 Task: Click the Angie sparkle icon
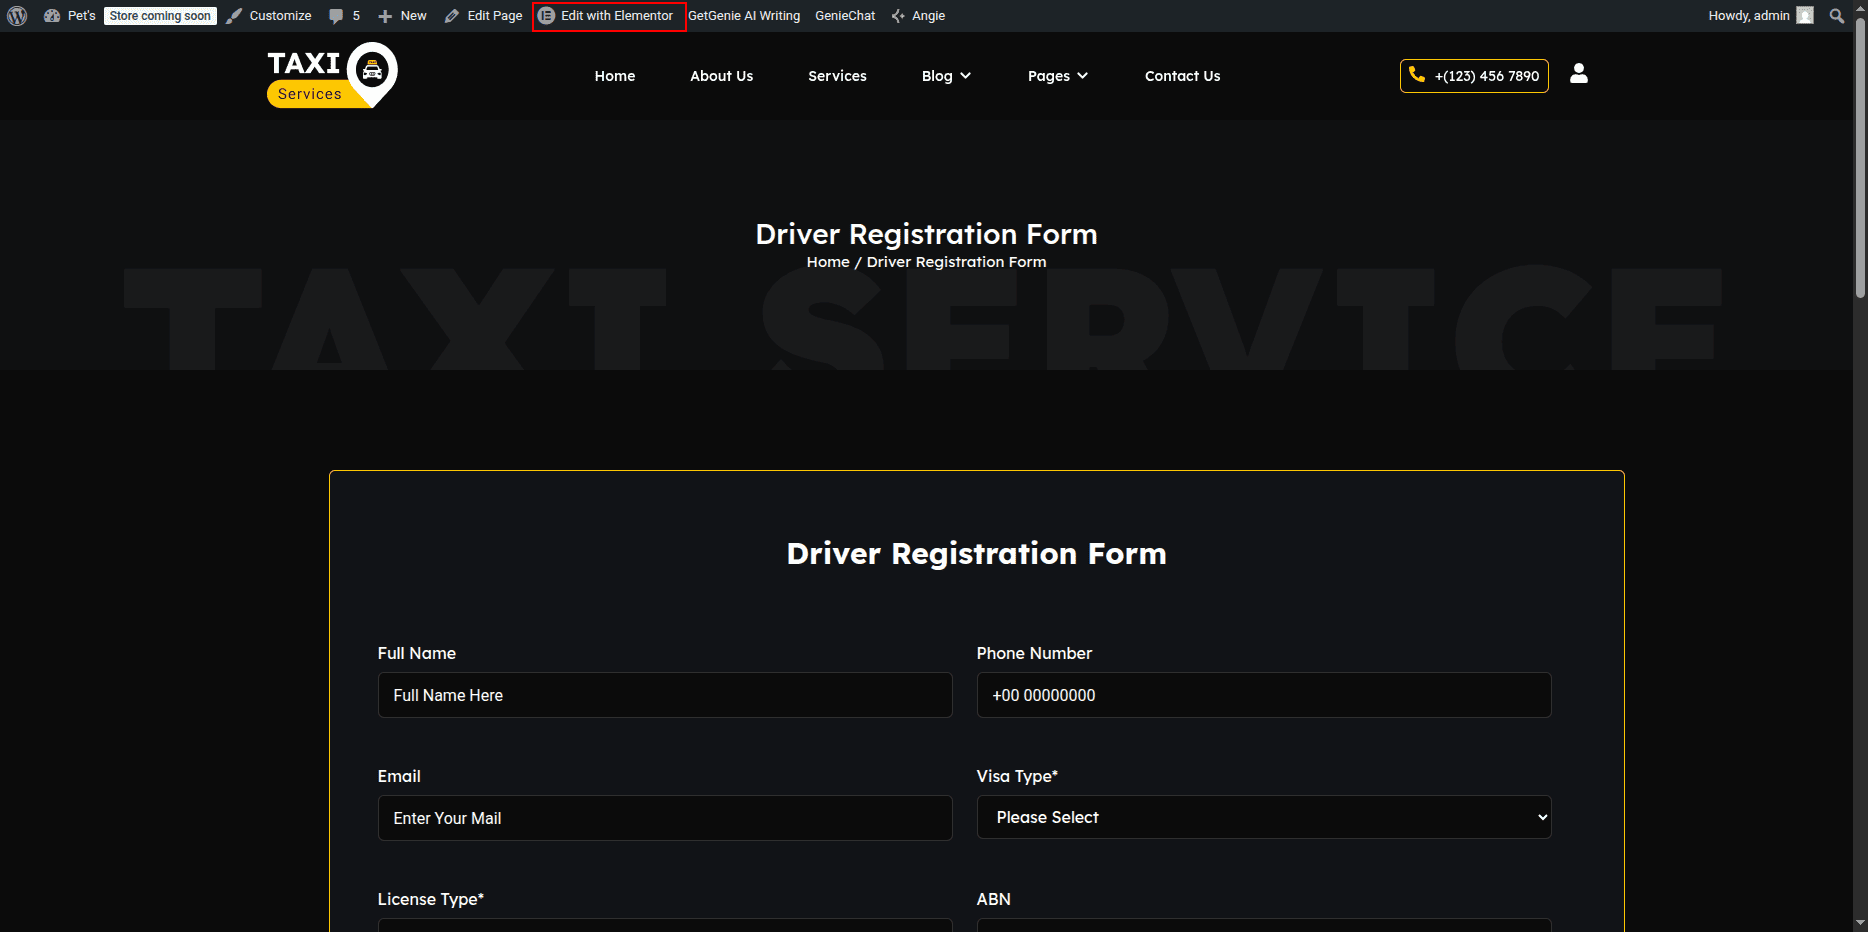point(898,16)
